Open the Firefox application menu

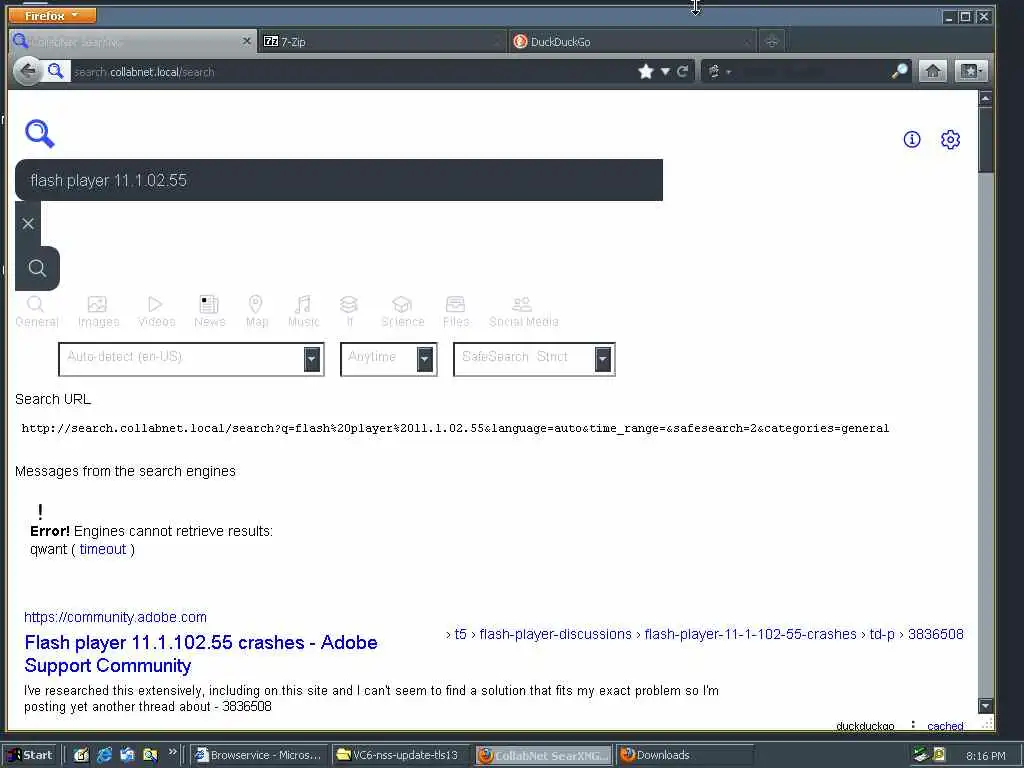click(x=52, y=15)
